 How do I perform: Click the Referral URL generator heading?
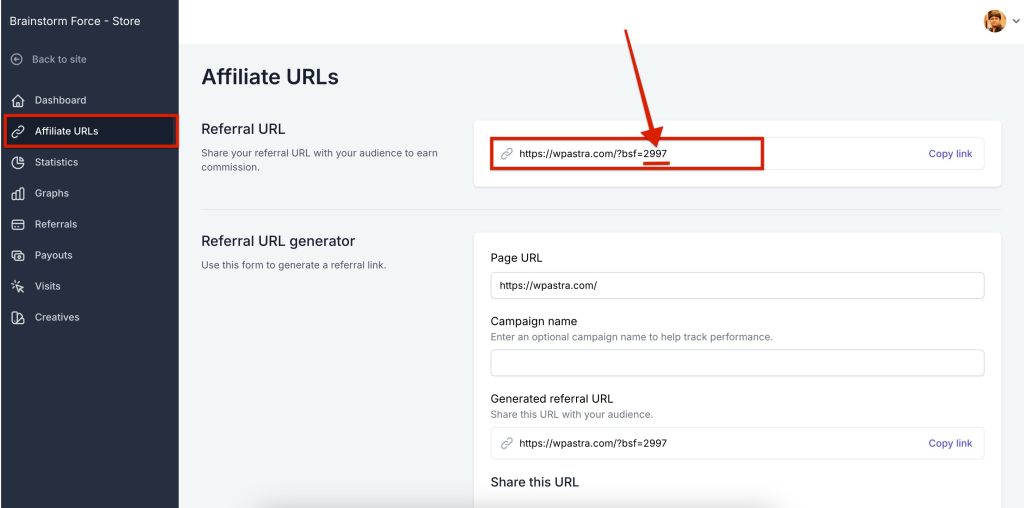[x=278, y=242]
